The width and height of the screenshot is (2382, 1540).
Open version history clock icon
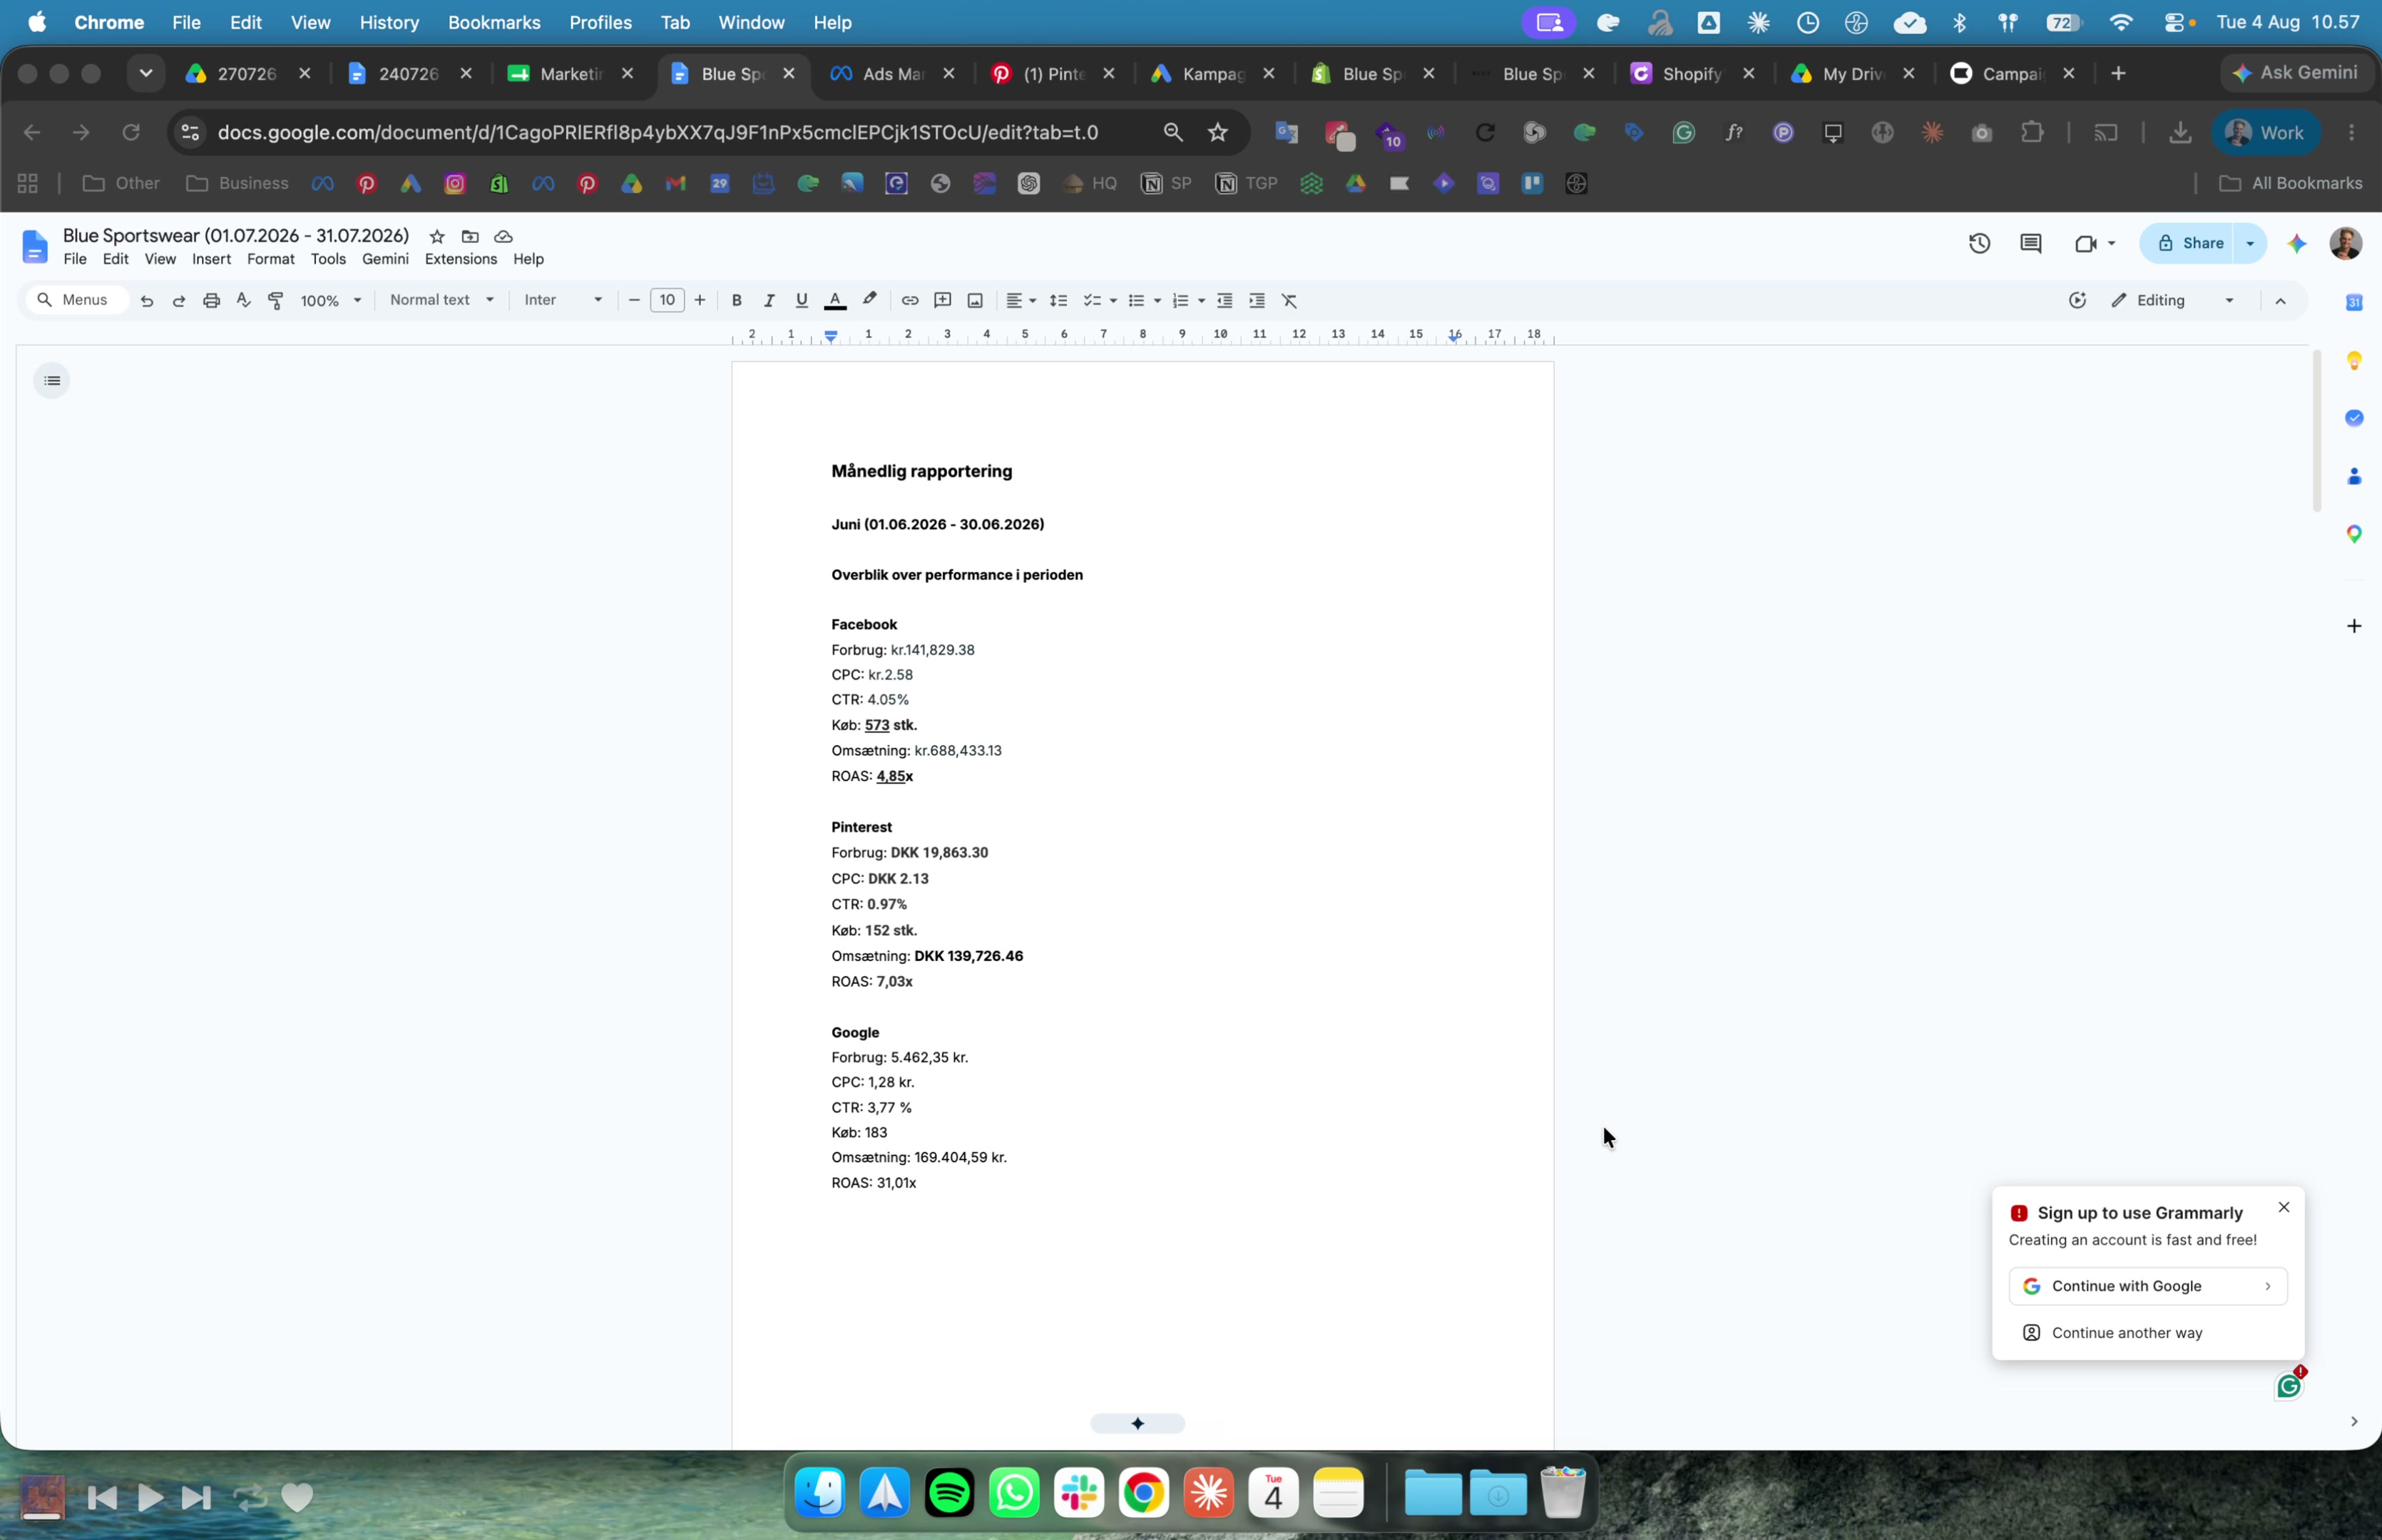tap(1979, 243)
